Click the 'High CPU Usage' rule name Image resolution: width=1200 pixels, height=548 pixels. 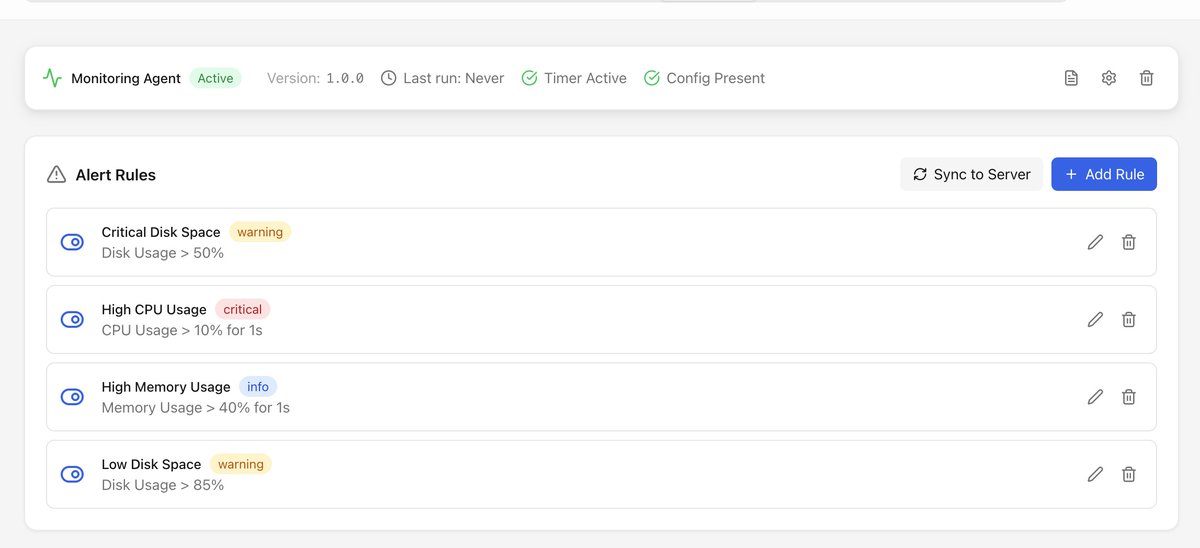tap(154, 309)
